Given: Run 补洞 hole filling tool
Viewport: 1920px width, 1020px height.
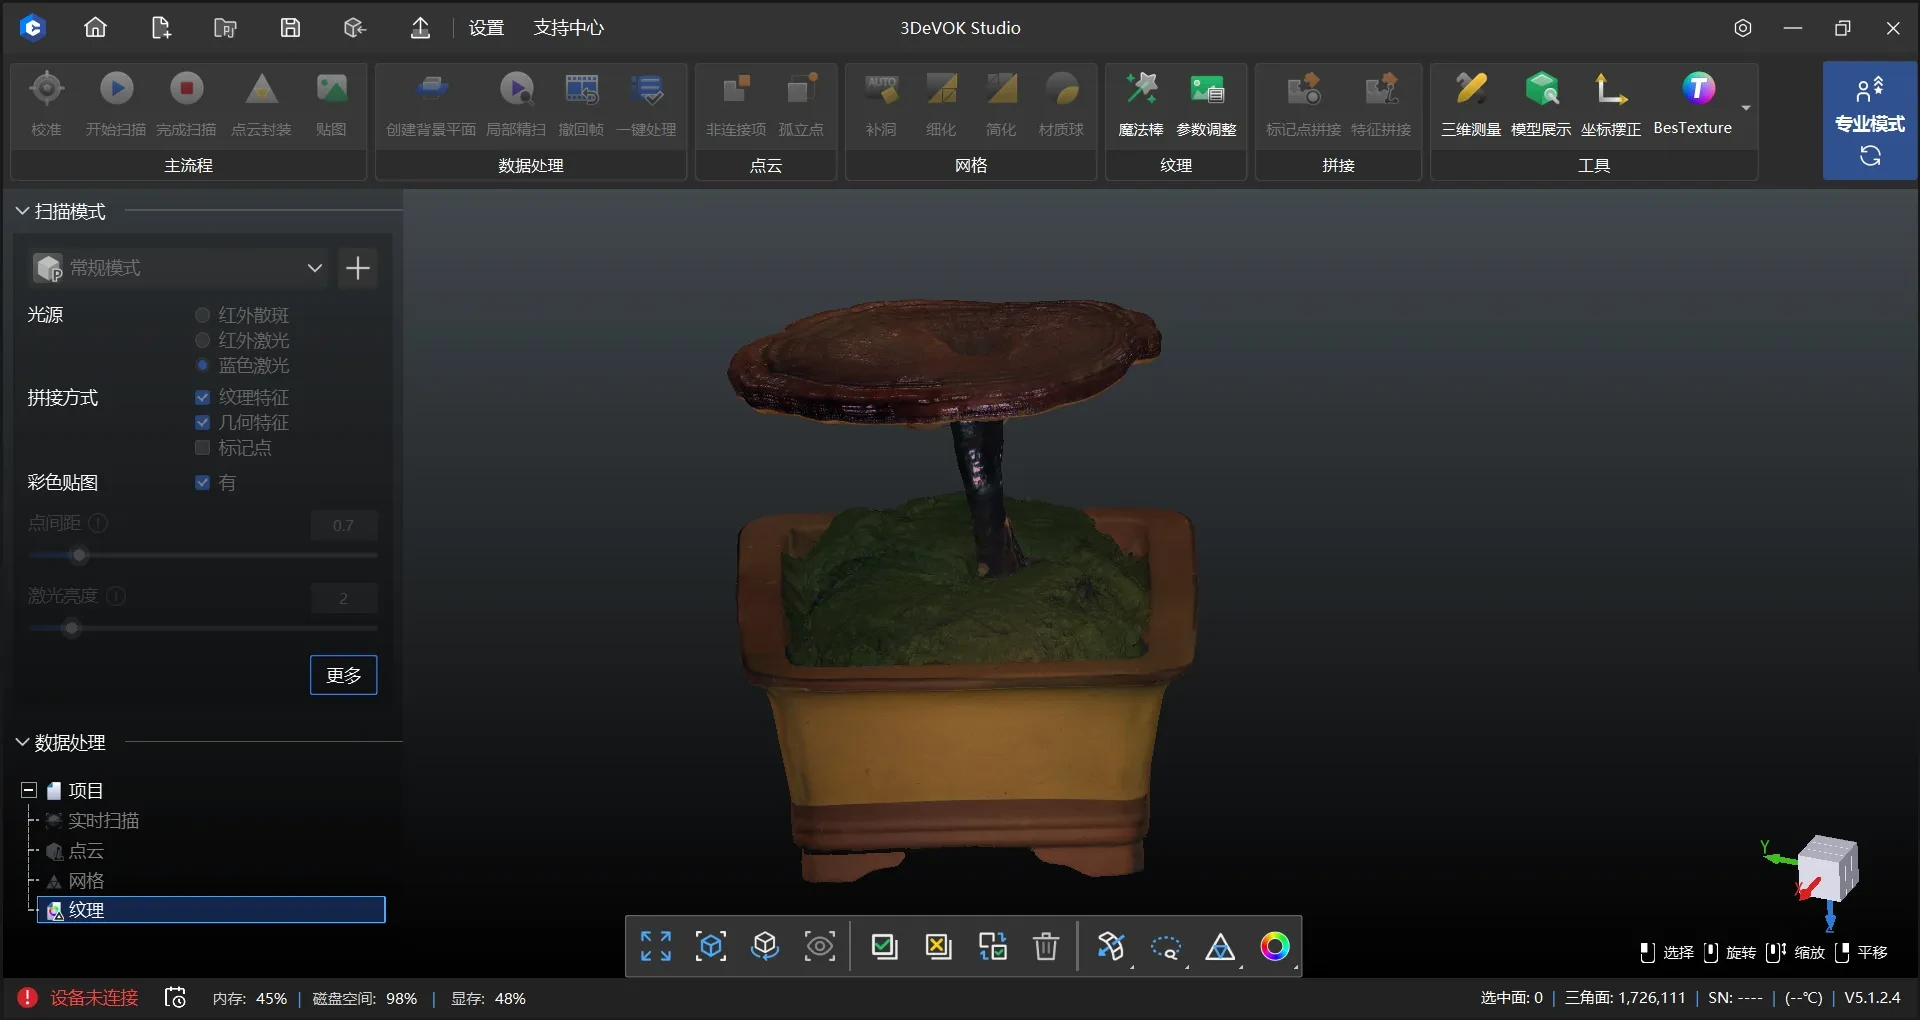Looking at the screenshot, I should pos(881,104).
